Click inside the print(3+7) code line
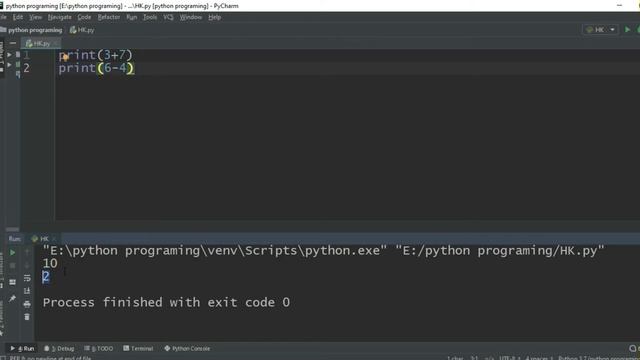 click(x=96, y=55)
